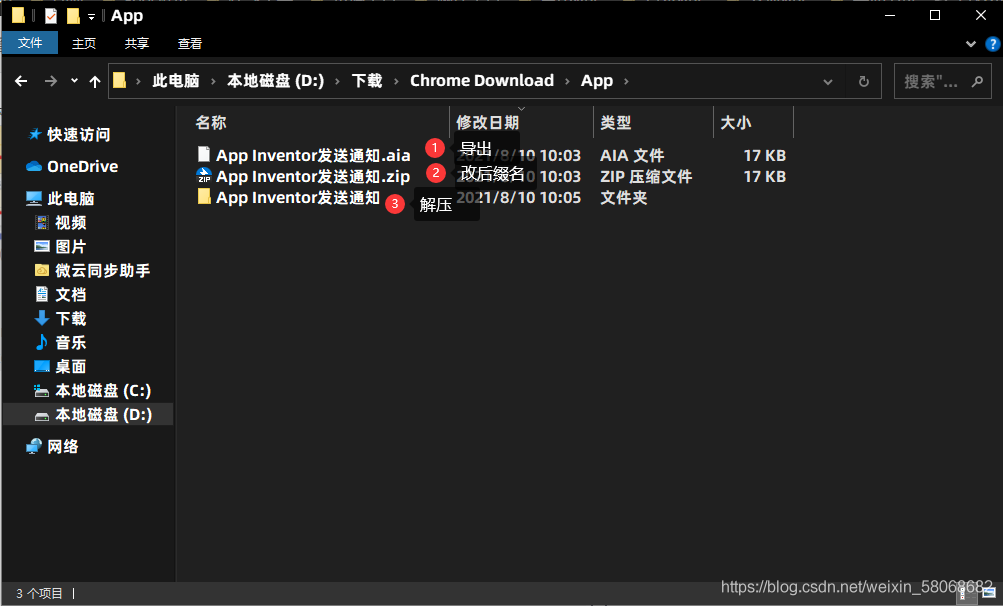1003x606 pixels.
Task: Click the search box in Explorer
Action: [942, 81]
